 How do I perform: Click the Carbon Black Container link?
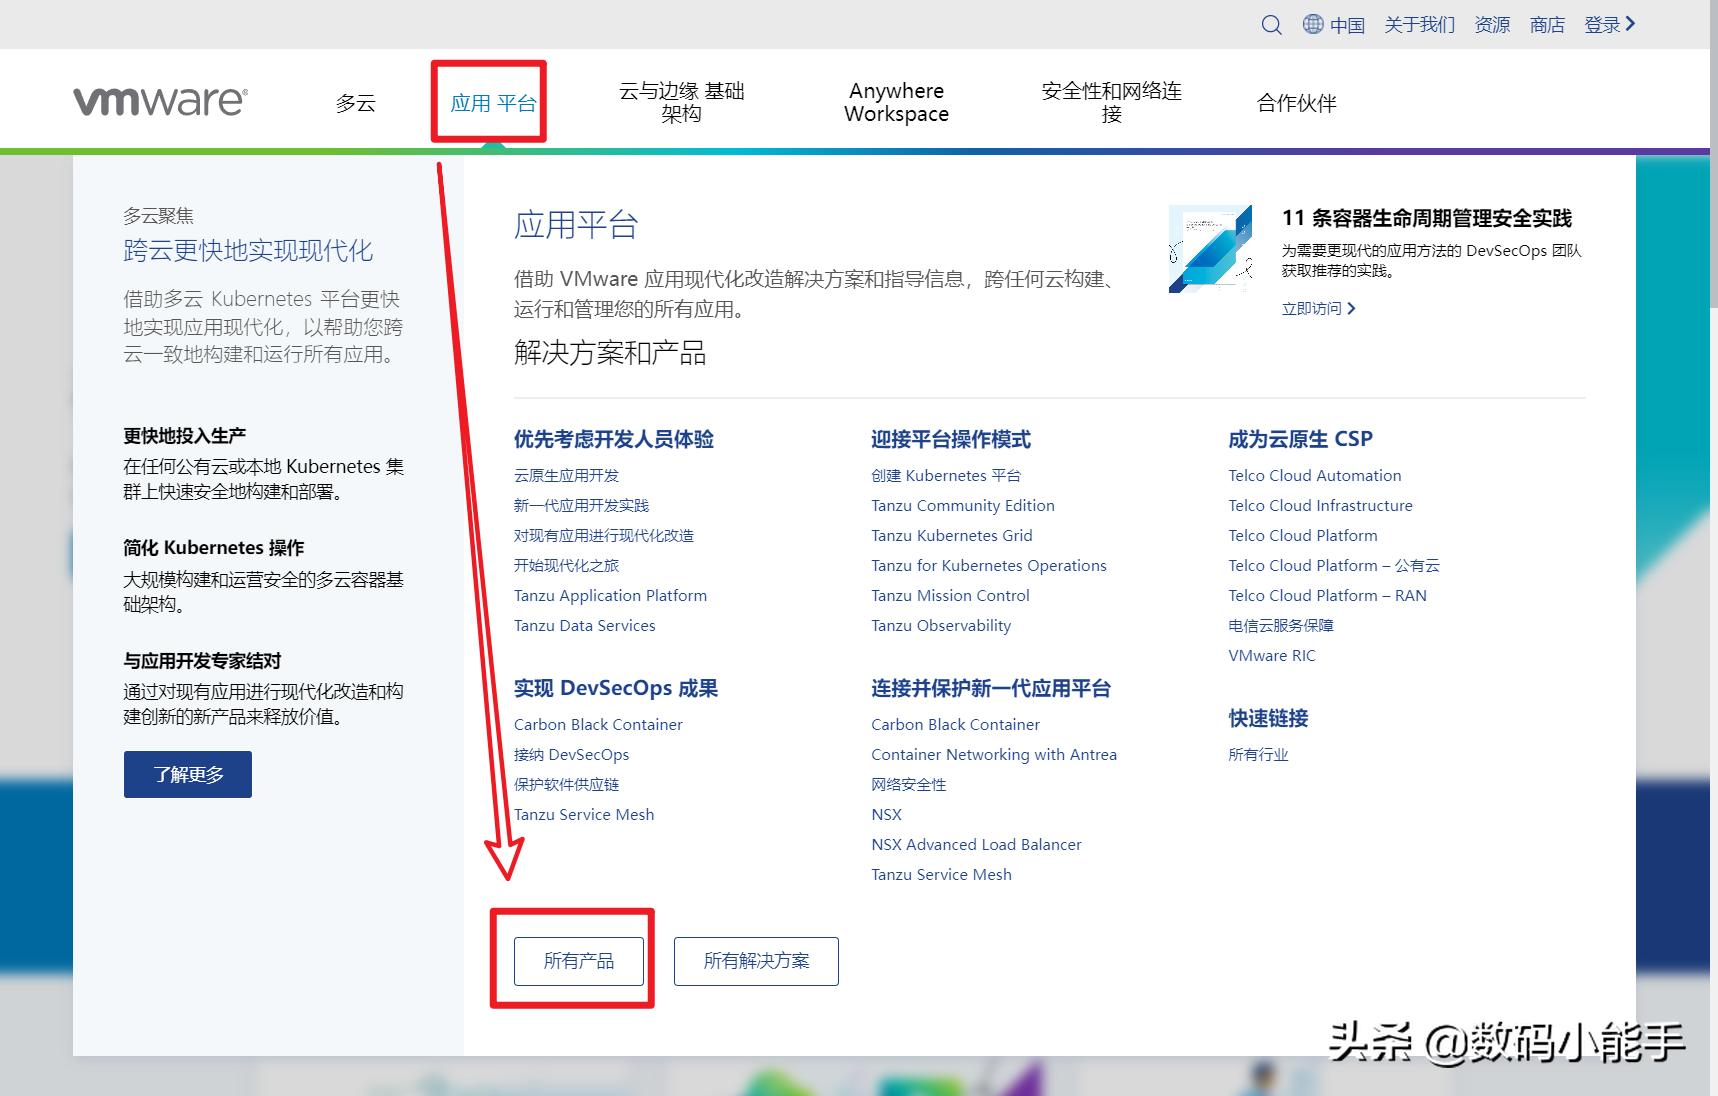point(598,724)
